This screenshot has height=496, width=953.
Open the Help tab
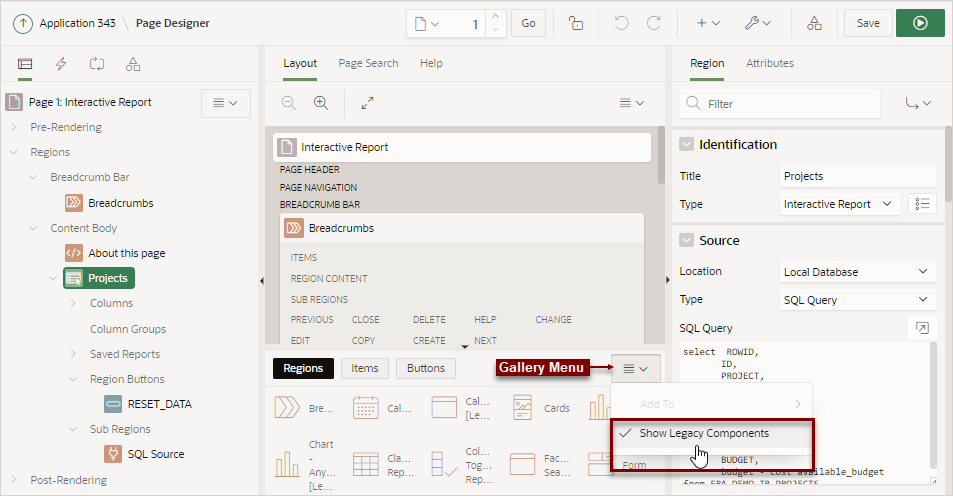click(x=431, y=63)
